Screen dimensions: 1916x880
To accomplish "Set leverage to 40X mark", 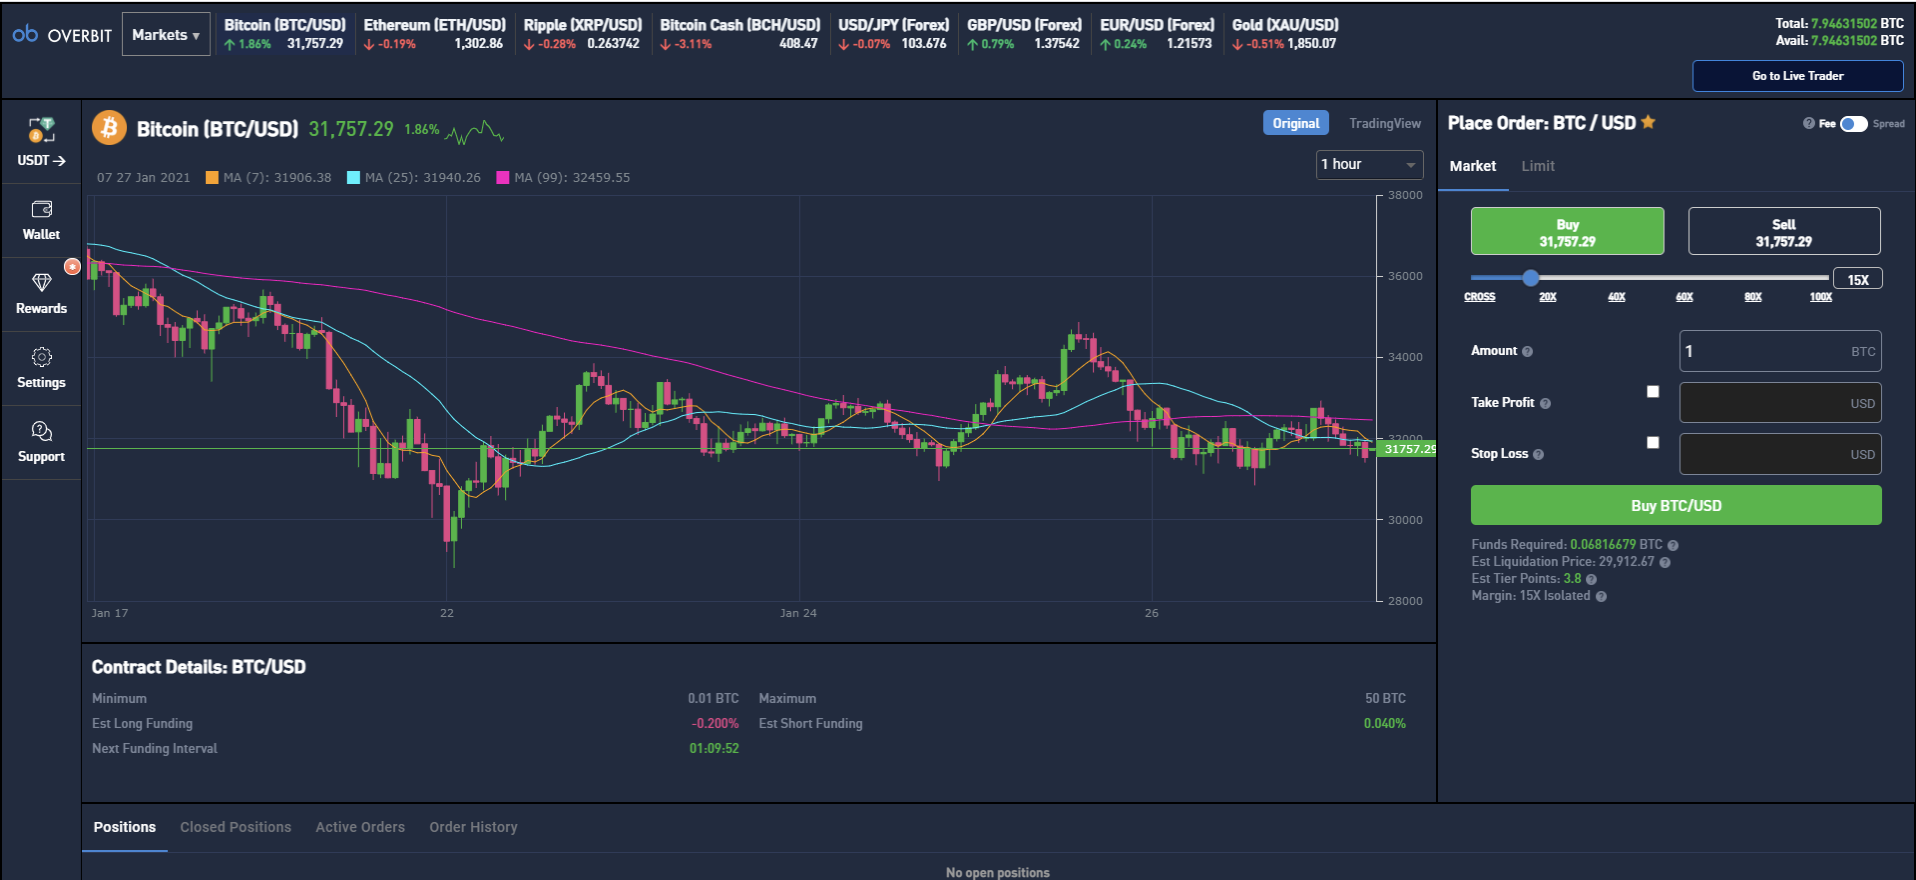I will pos(1617,297).
